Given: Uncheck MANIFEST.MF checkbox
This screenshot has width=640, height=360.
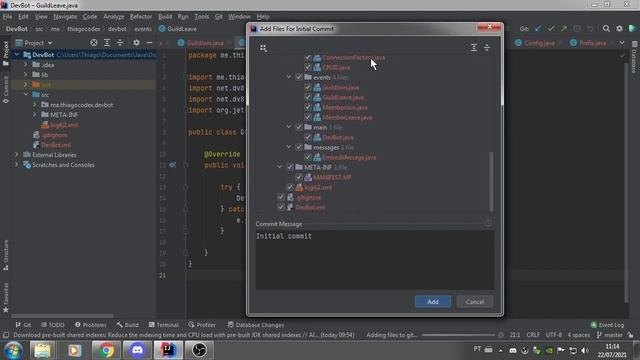Looking at the screenshot, I should click(x=299, y=177).
